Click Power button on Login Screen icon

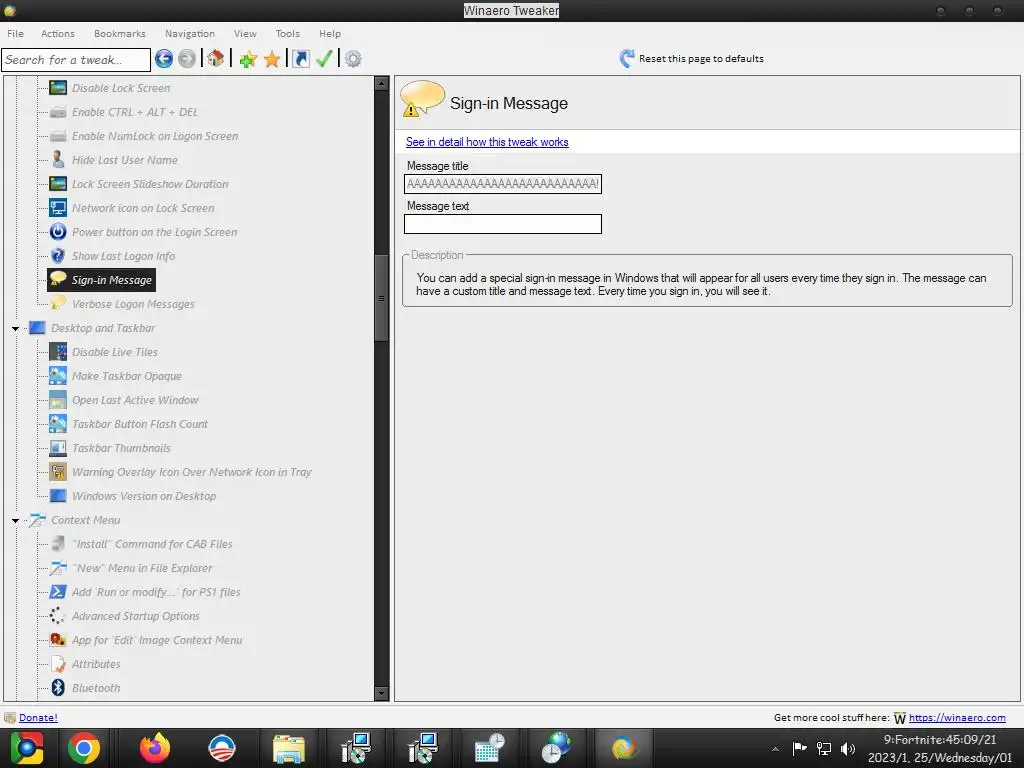[x=58, y=232]
